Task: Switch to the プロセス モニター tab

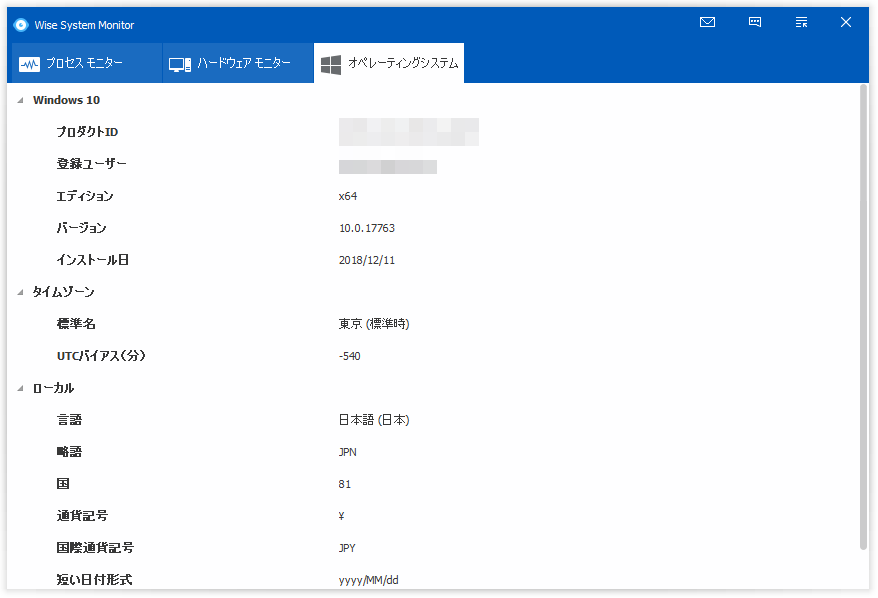Action: 87,63
